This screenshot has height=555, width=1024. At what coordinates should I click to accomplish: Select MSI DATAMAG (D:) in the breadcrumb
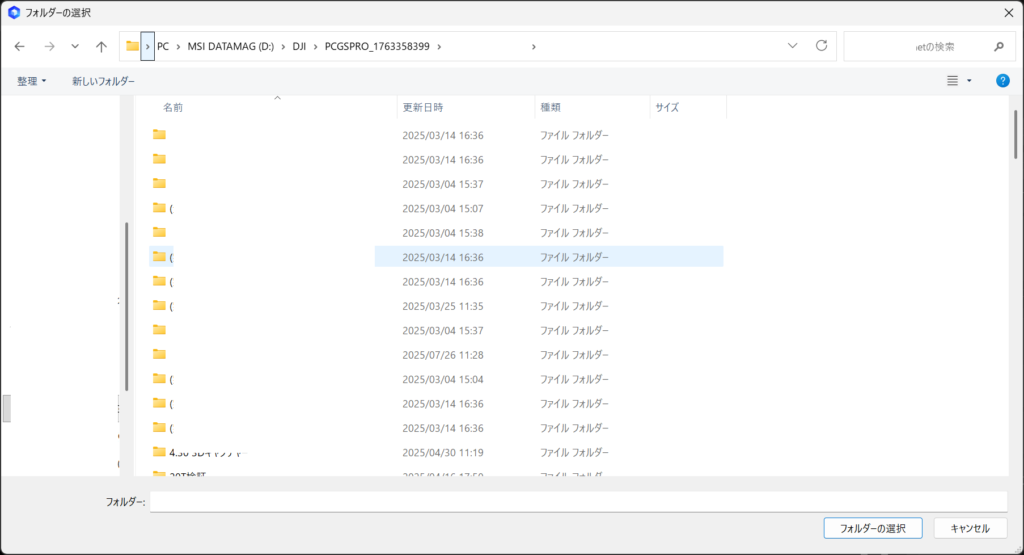pos(230,46)
